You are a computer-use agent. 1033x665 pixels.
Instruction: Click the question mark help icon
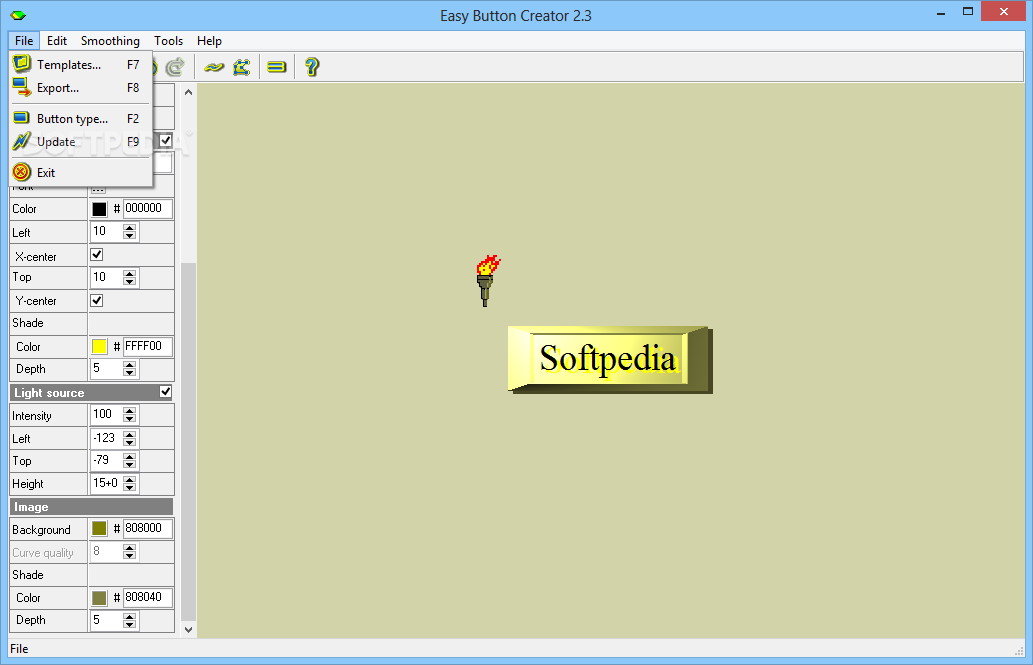(x=312, y=67)
